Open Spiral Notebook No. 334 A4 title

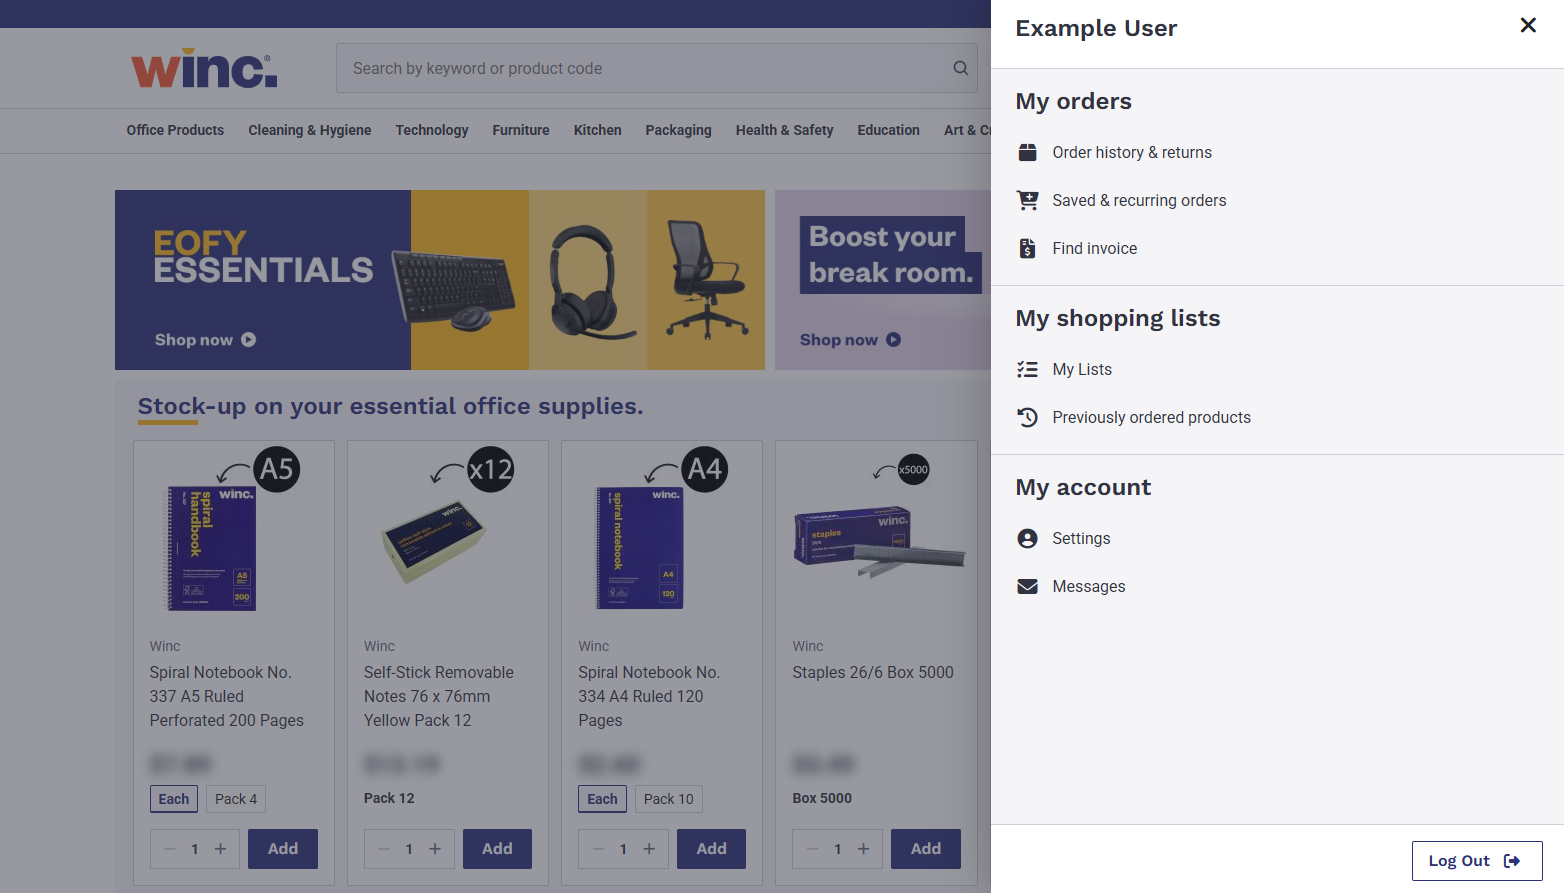(x=649, y=696)
